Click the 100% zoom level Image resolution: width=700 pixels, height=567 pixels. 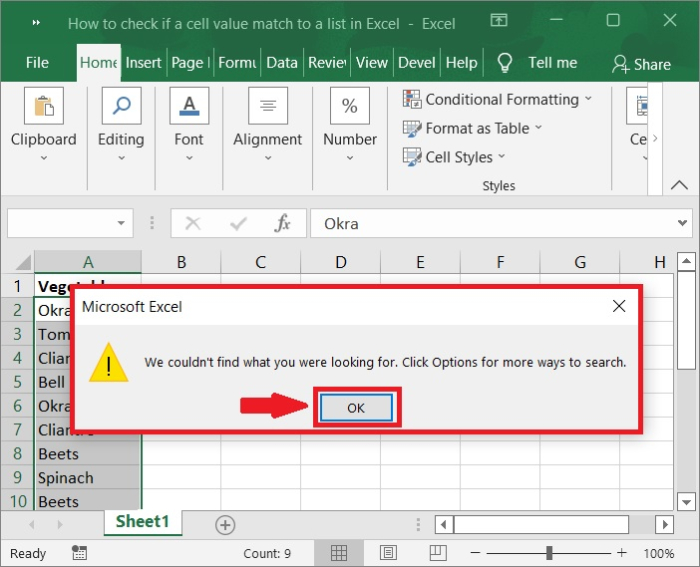click(x=658, y=554)
